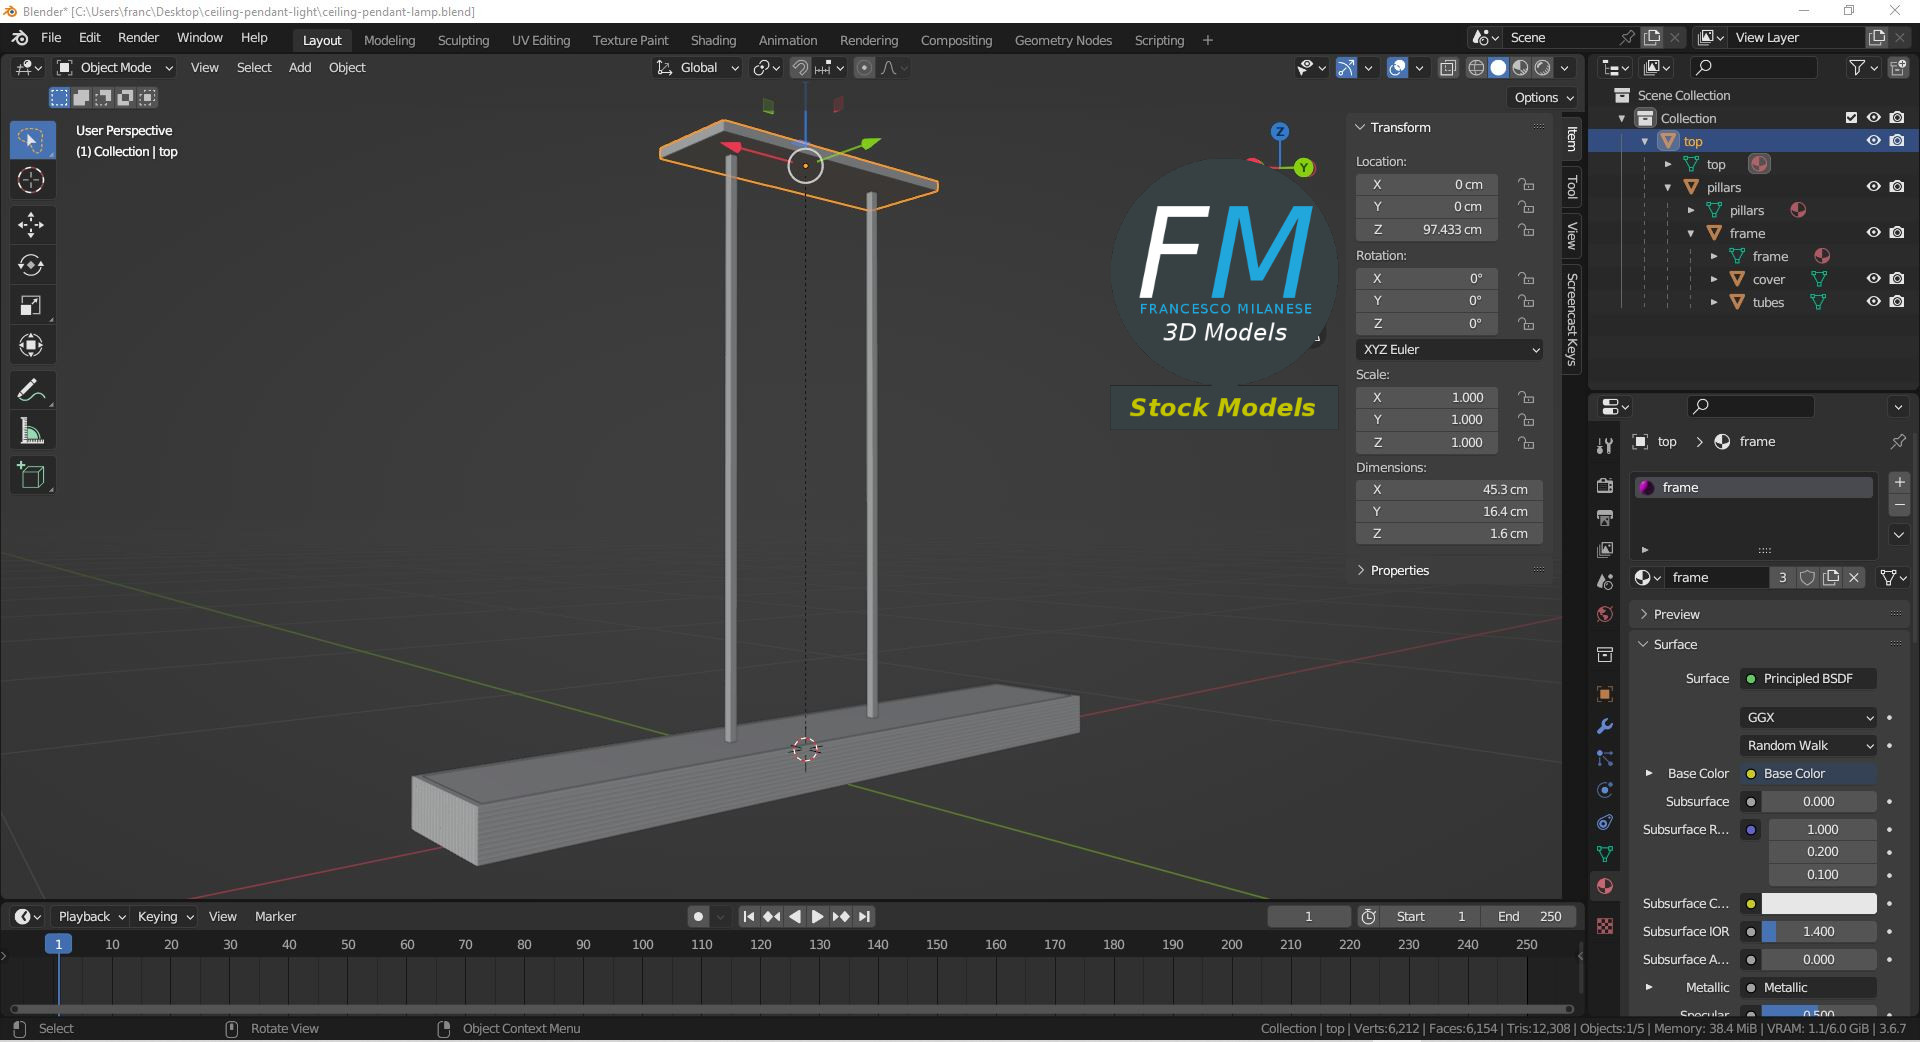Click the Subsurface Color white swatch
Viewport: 1920px width, 1042px height.
(x=1818, y=904)
